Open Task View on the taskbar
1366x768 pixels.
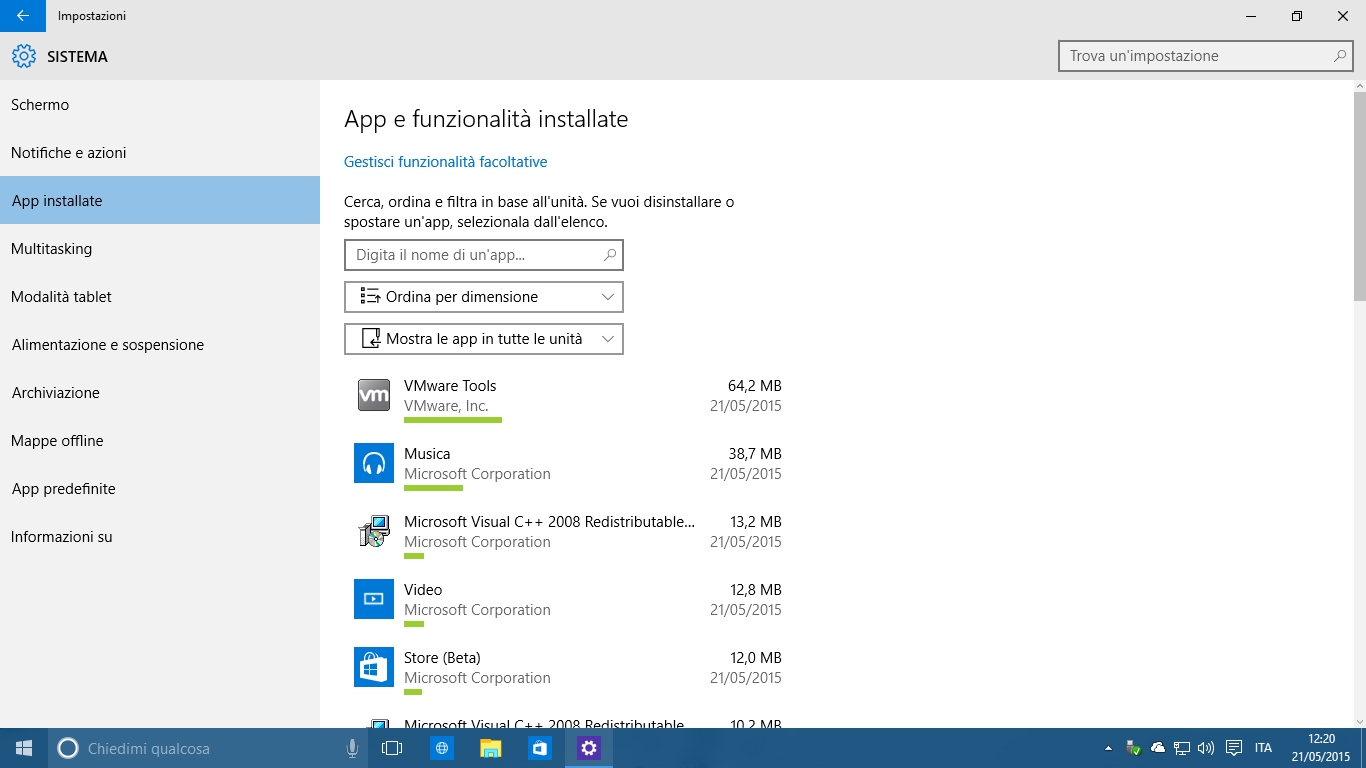(x=392, y=748)
